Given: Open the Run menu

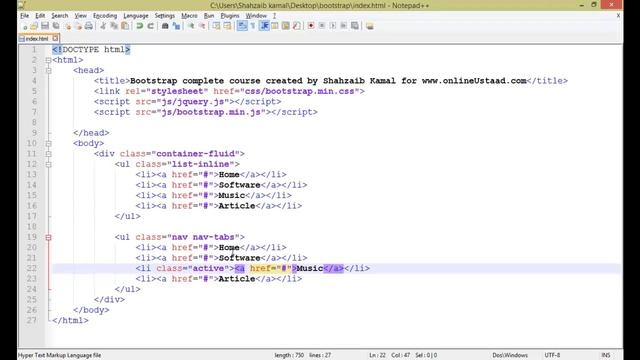Looking at the screenshot, I should click(x=209, y=16).
